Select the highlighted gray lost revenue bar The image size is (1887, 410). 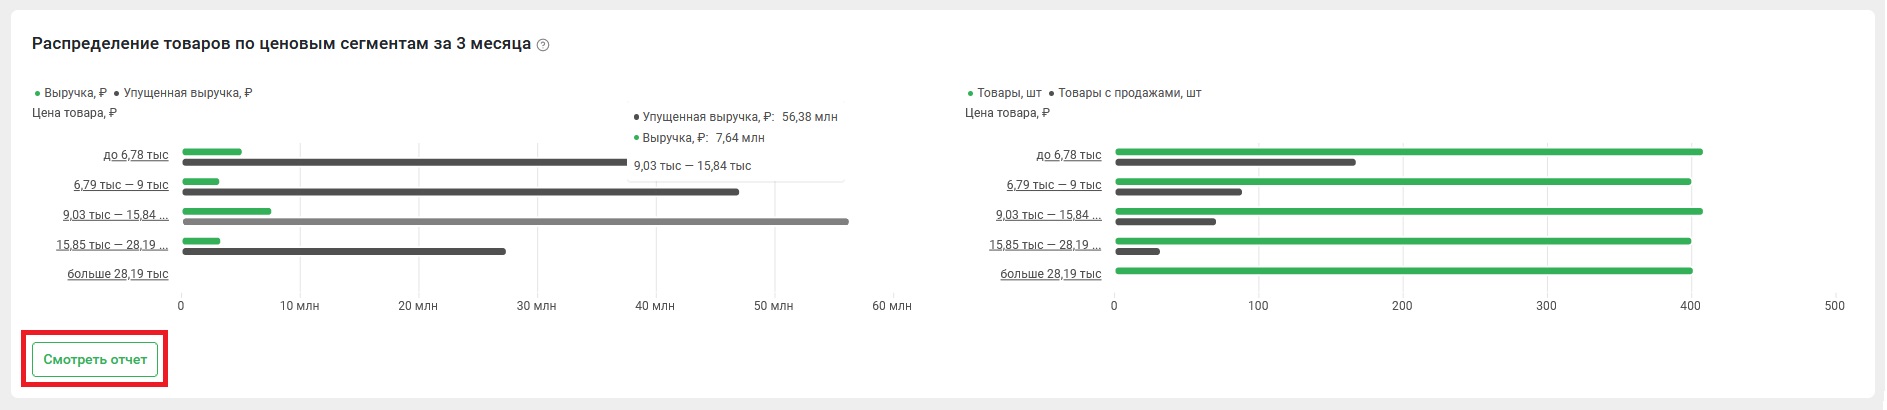pos(515,222)
